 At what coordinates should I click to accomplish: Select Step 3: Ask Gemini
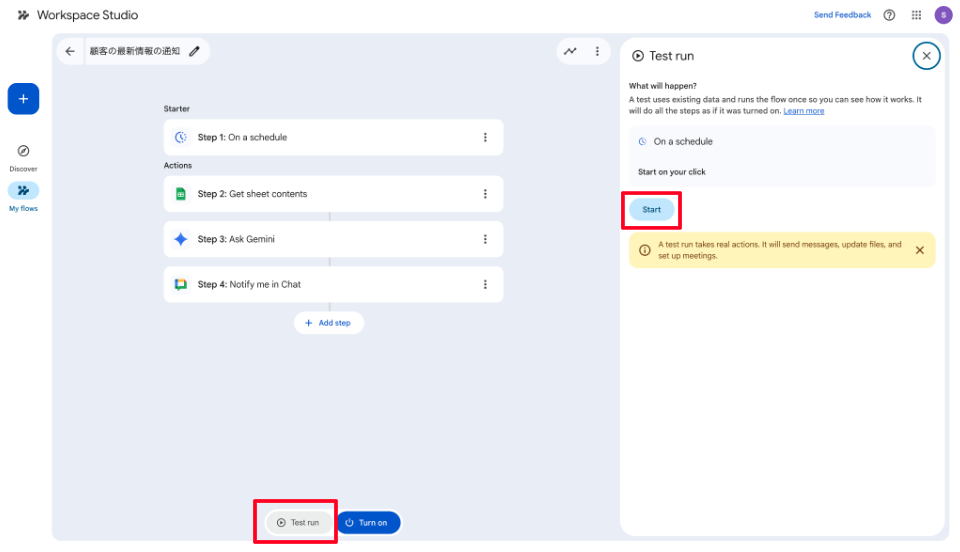pos(320,239)
